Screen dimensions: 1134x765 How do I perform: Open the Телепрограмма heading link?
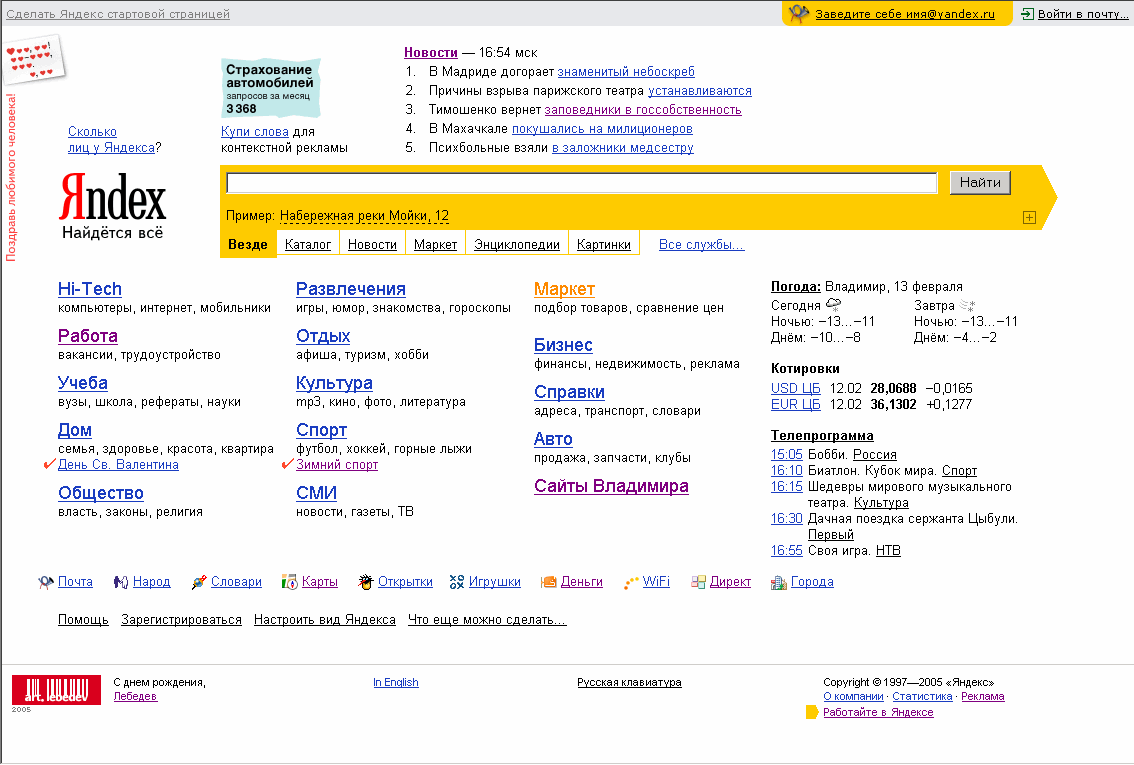822,435
